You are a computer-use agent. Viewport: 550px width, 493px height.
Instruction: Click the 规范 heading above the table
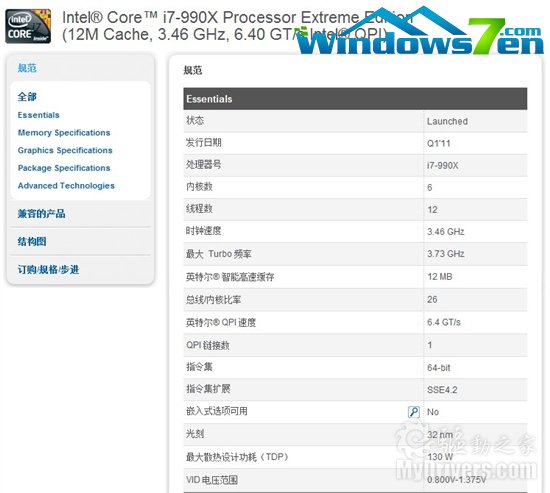click(193, 70)
